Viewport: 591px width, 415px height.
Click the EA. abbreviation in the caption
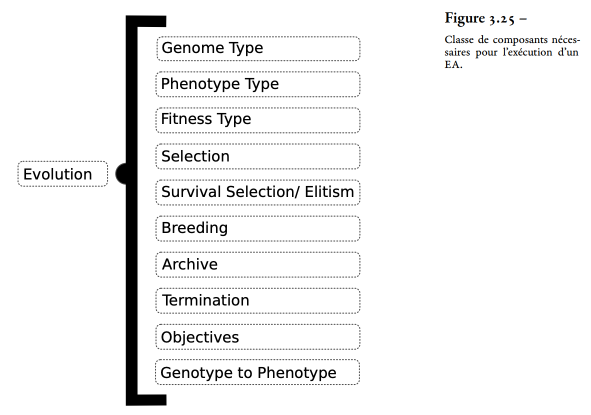pyautogui.click(x=453, y=64)
